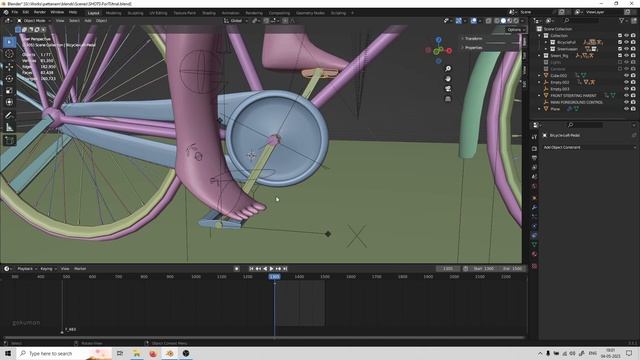This screenshot has width=640, height=360.
Task: Open the Tool properties tab icon
Action: pyautogui.click(x=534, y=137)
